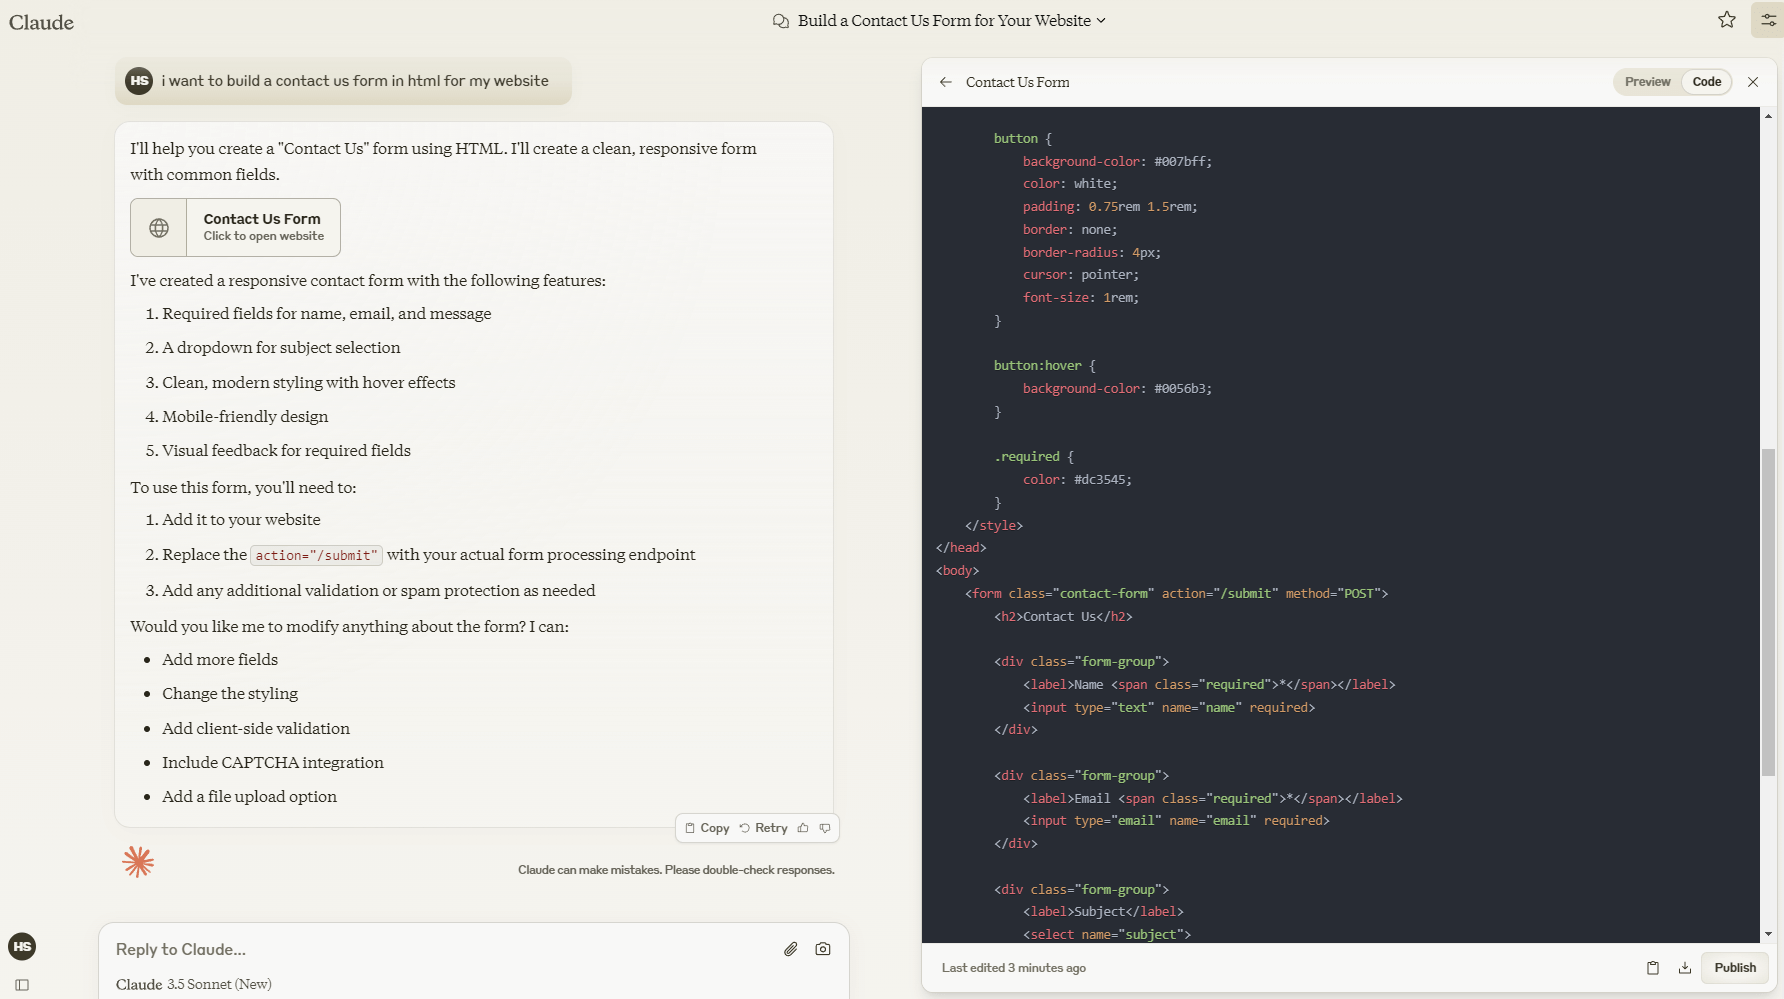Click 'Add client-side validation' bullet
Screen dimensions: 1784x999
click(x=256, y=729)
